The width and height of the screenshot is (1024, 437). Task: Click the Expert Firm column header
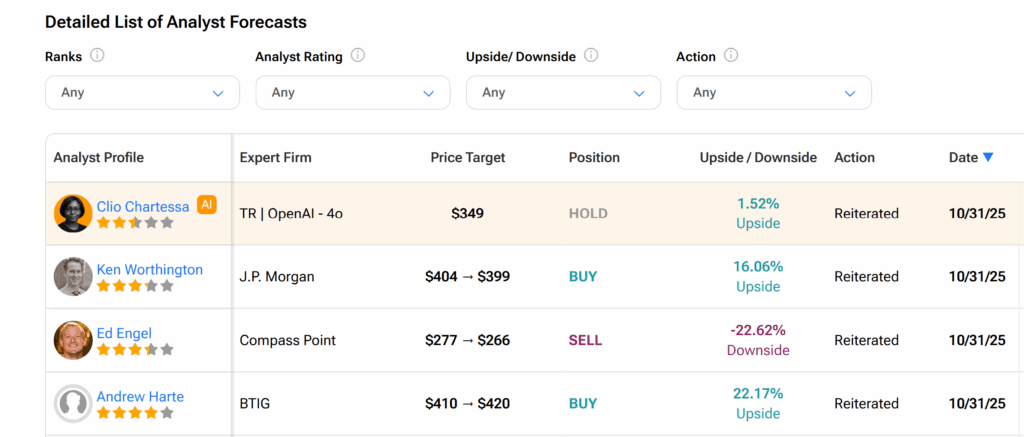[276, 157]
